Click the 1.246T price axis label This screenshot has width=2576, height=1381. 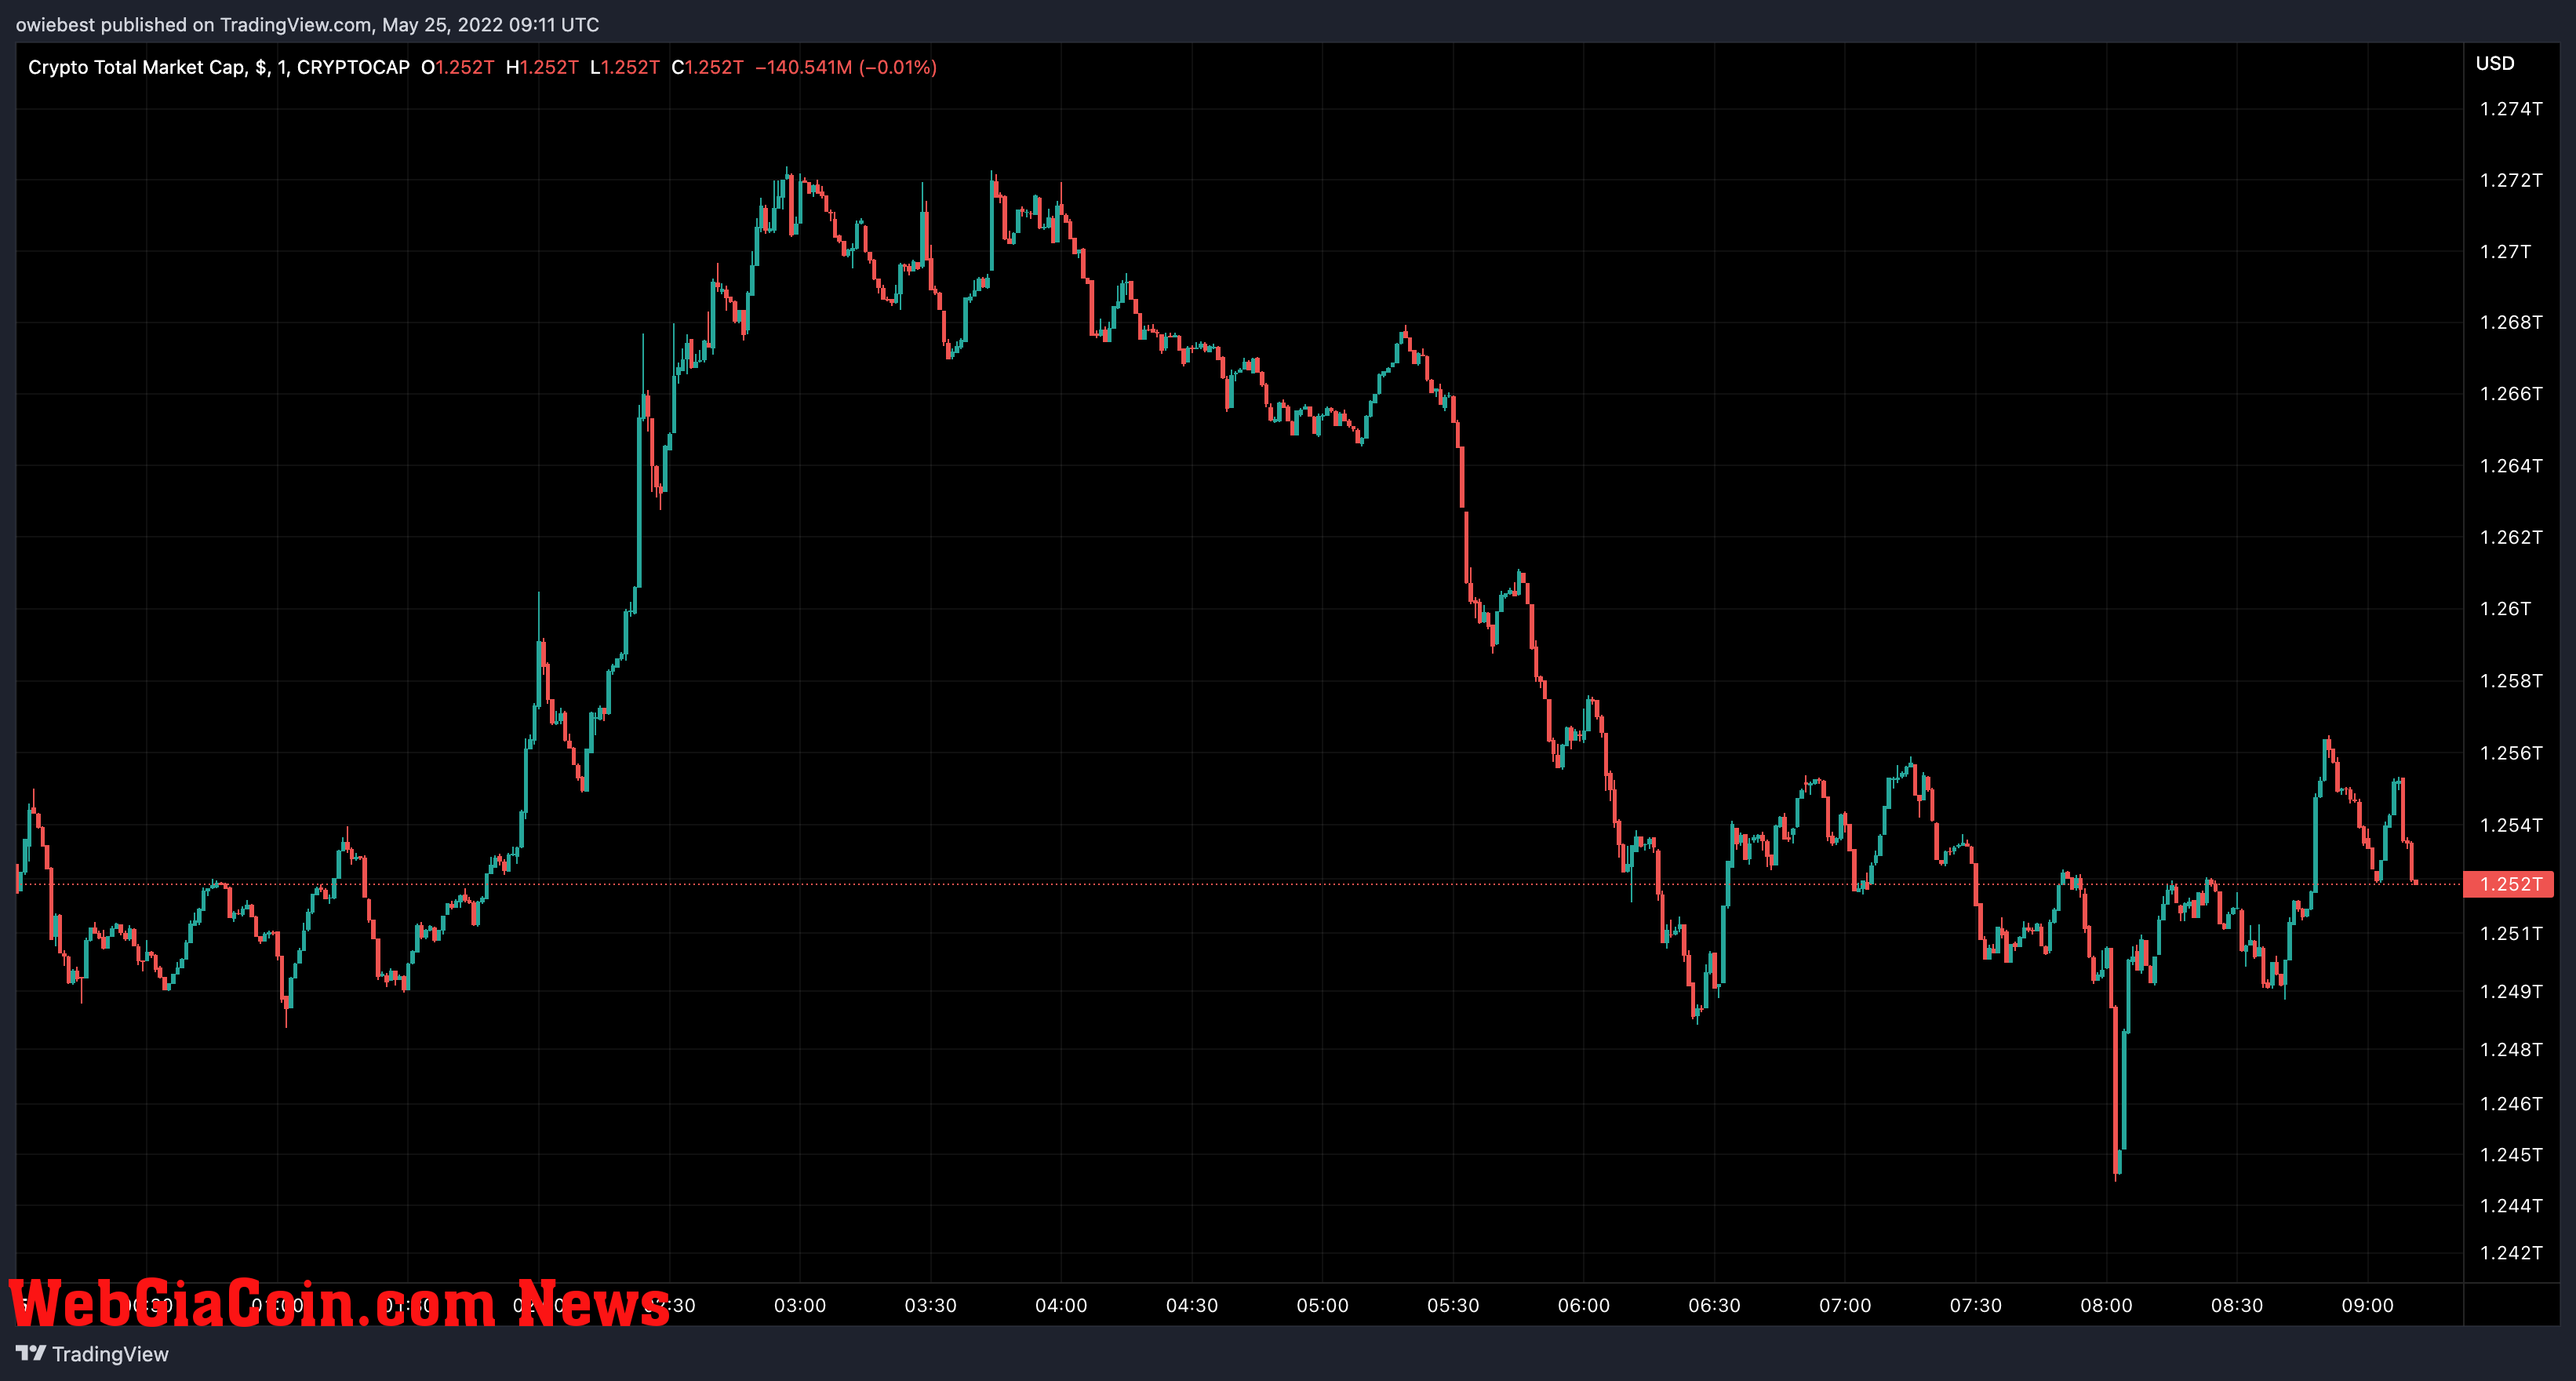2511,1104
